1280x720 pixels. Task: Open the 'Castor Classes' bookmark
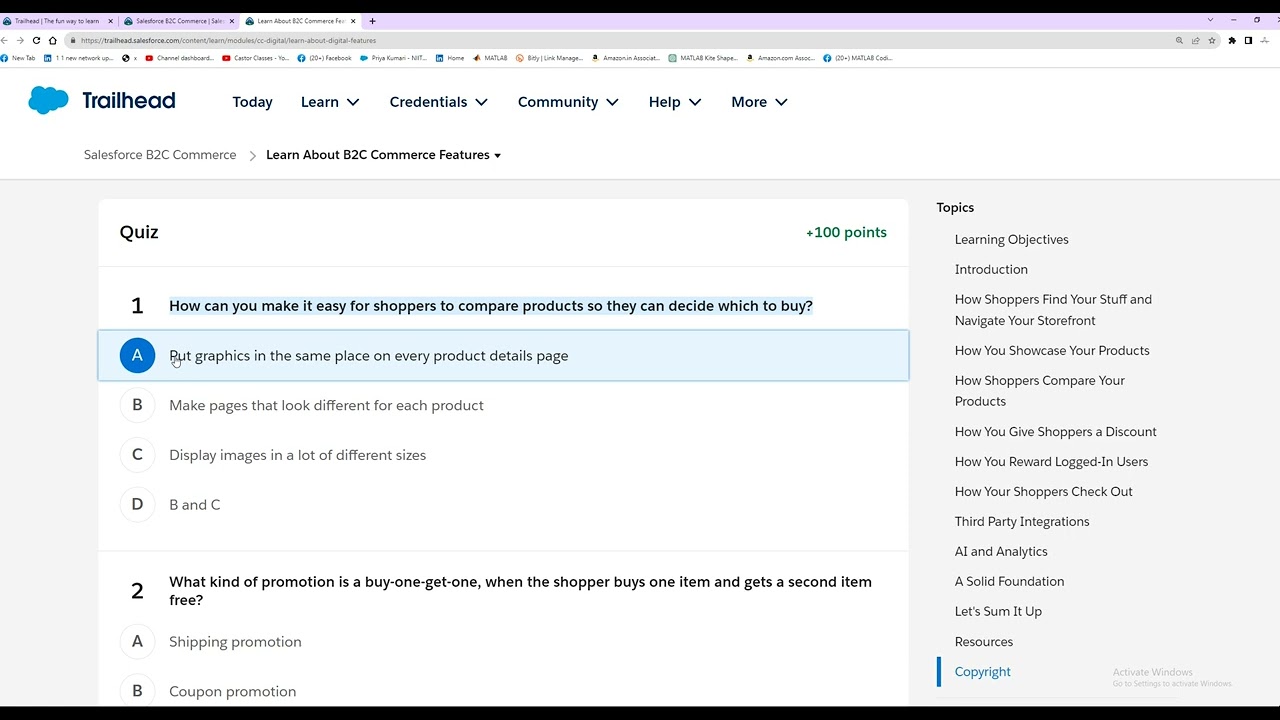point(256,58)
